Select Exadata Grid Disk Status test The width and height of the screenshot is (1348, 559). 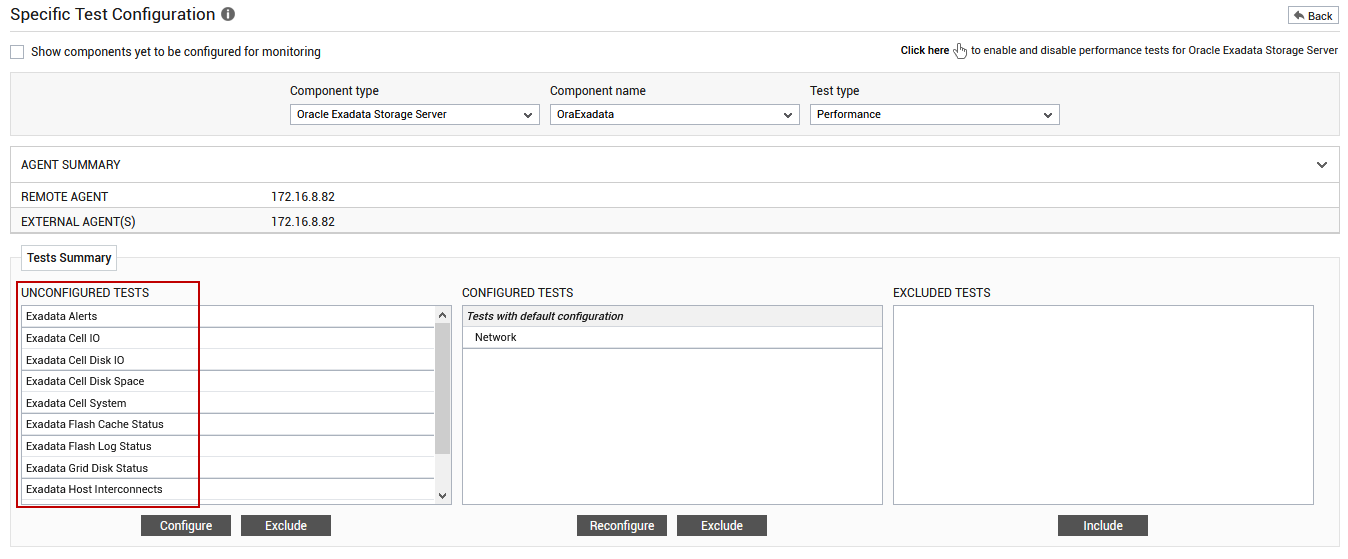pos(228,468)
